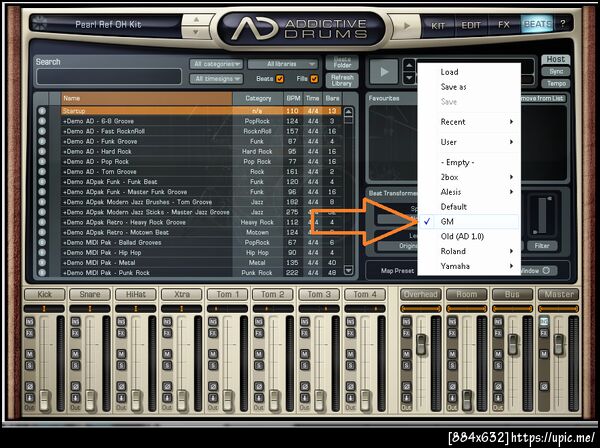The width and height of the screenshot is (600, 448).
Task: Open the Tom 2 channel FX button
Action: pos(259,333)
